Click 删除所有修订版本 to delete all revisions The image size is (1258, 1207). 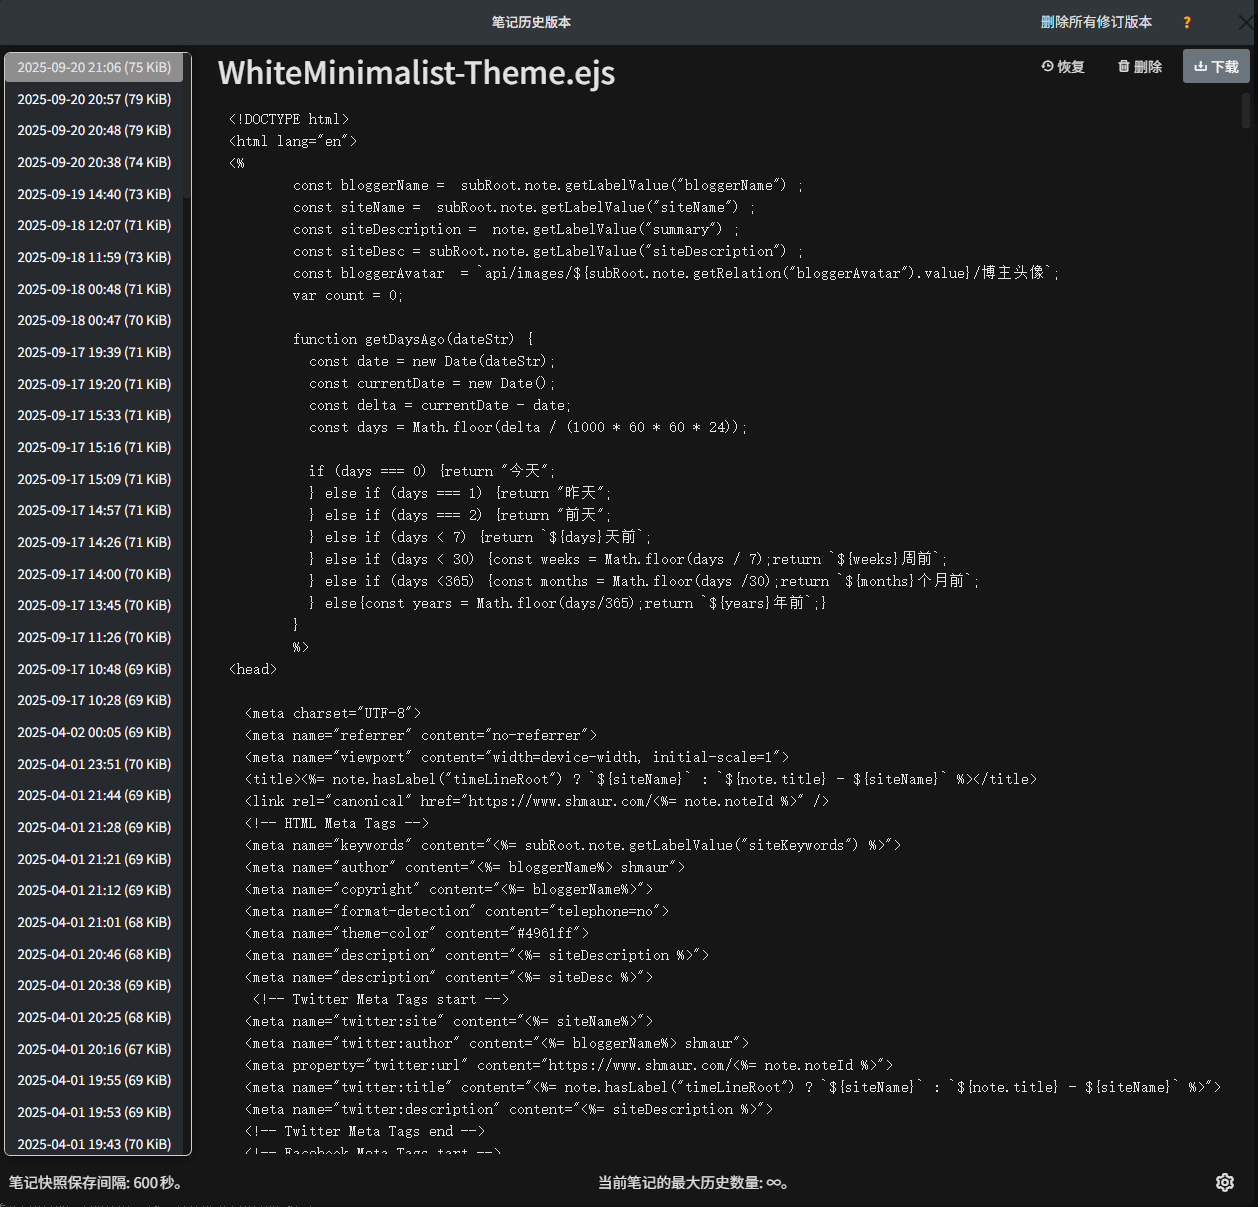[x=1096, y=22]
